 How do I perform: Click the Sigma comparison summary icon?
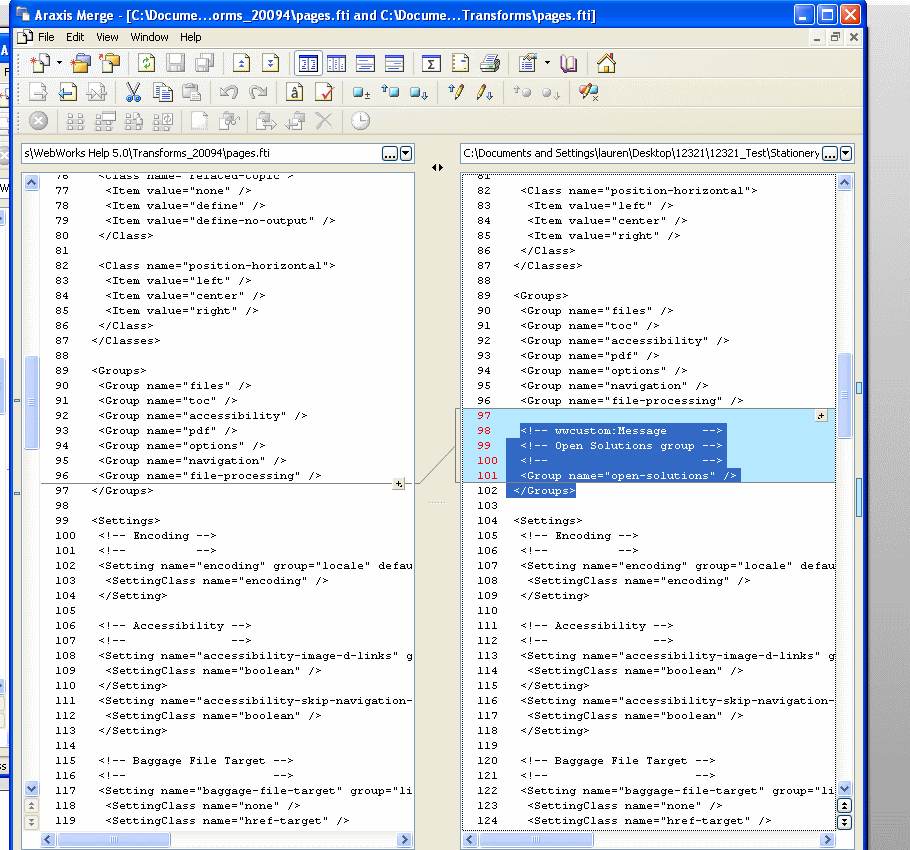[x=431, y=64]
